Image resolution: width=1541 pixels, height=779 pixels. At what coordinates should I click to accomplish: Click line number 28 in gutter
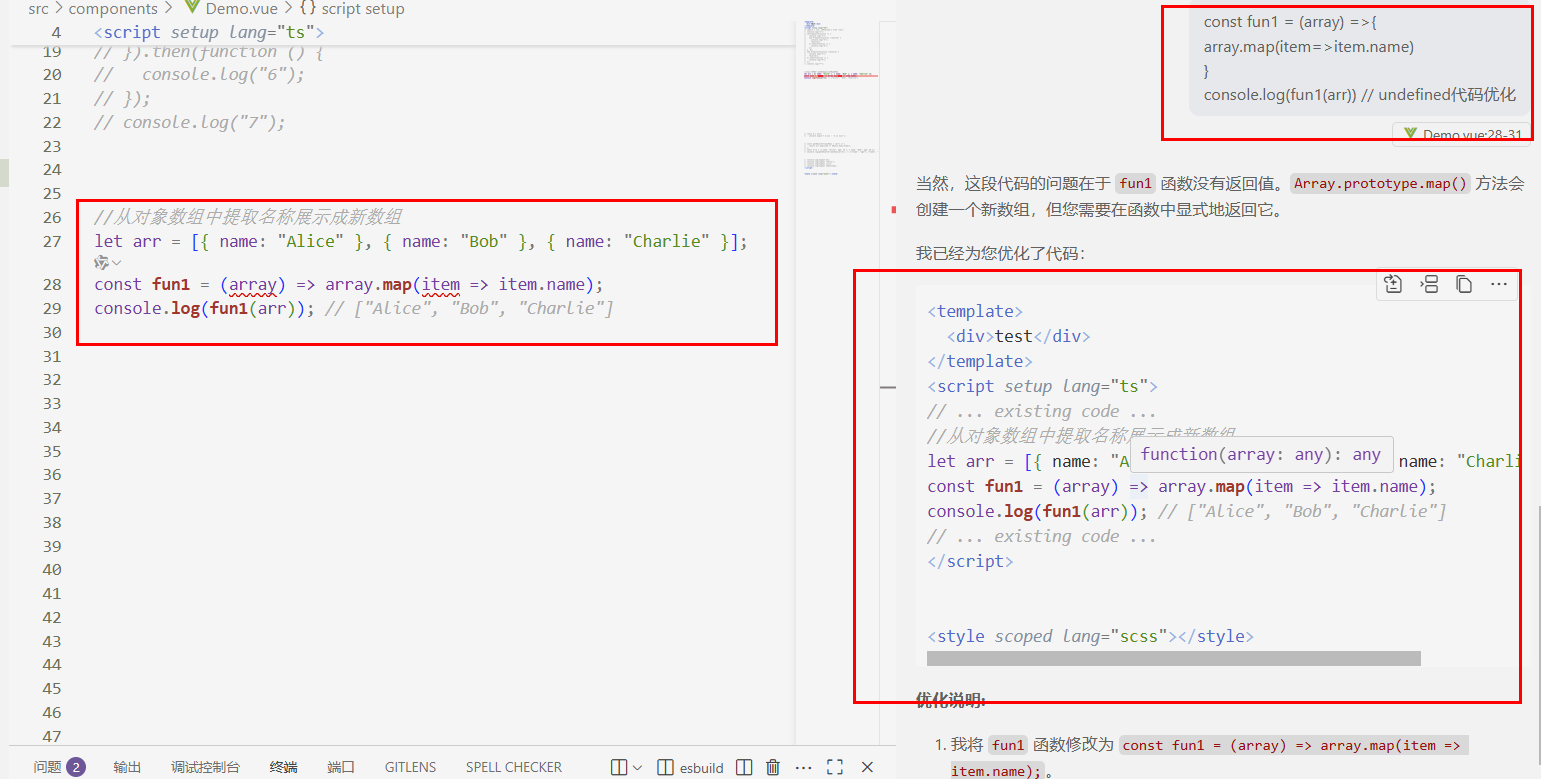coord(52,284)
